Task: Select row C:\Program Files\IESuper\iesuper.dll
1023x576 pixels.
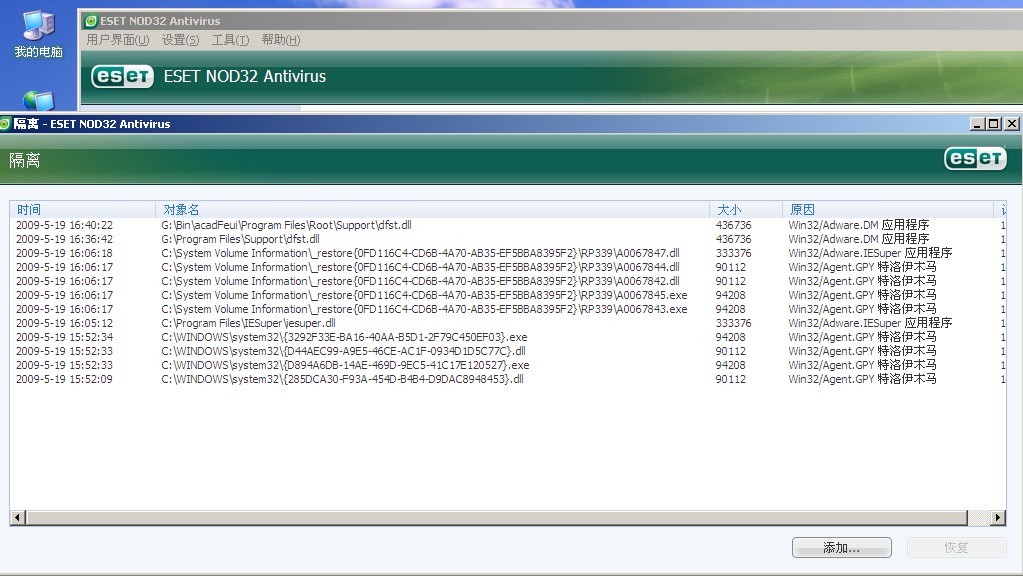Action: (508, 324)
